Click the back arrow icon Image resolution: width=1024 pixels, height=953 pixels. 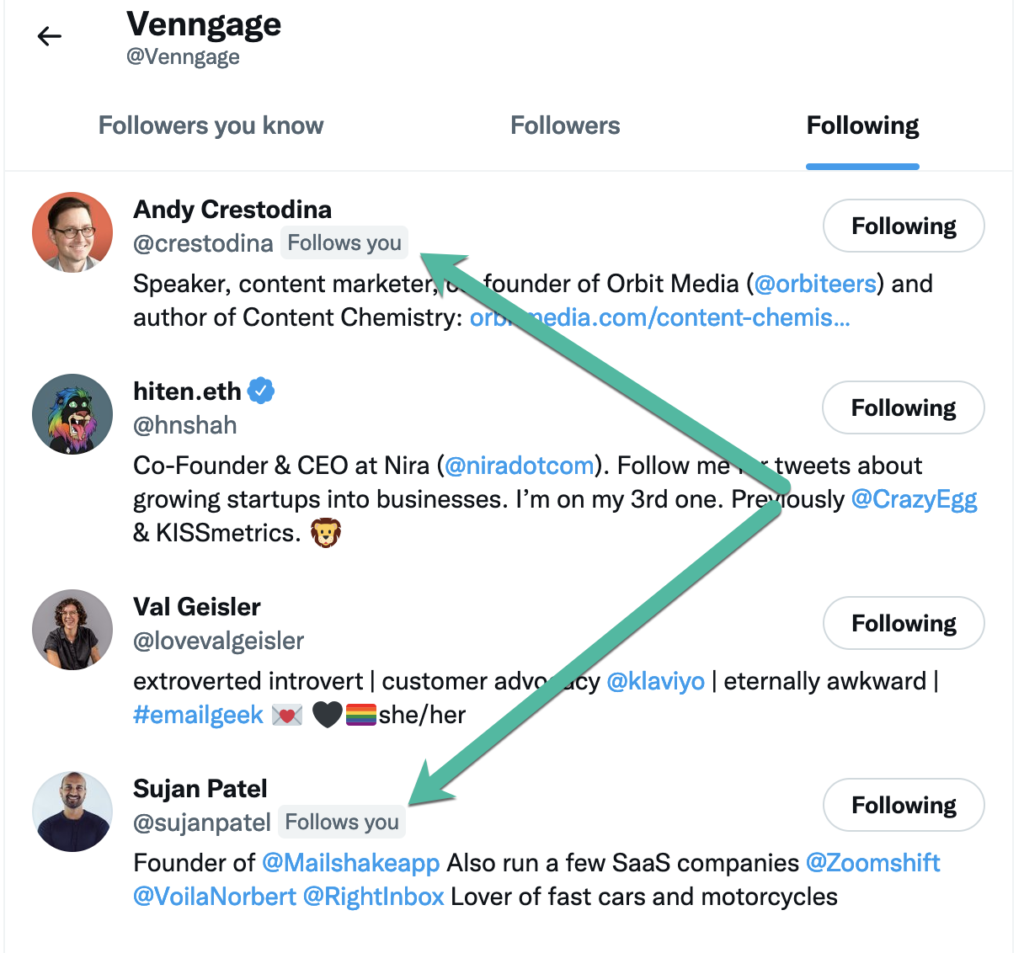point(49,37)
